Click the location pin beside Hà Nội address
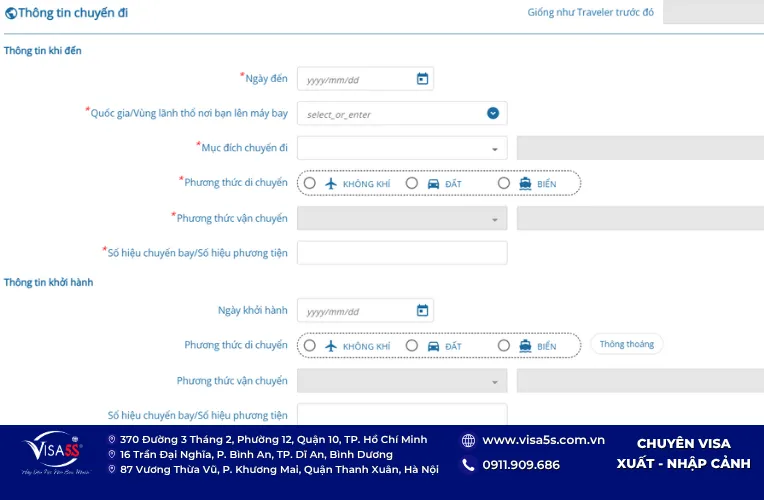The width and height of the screenshot is (764, 500). (x=112, y=469)
